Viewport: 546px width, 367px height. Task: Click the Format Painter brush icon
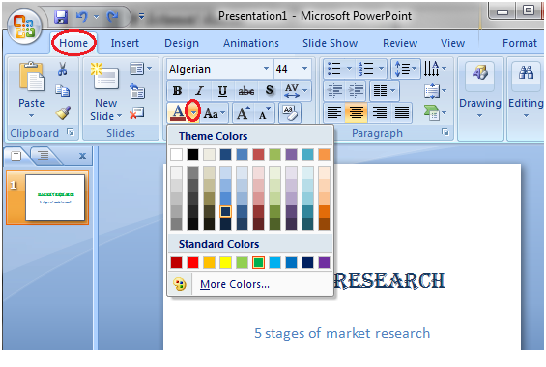(x=63, y=113)
